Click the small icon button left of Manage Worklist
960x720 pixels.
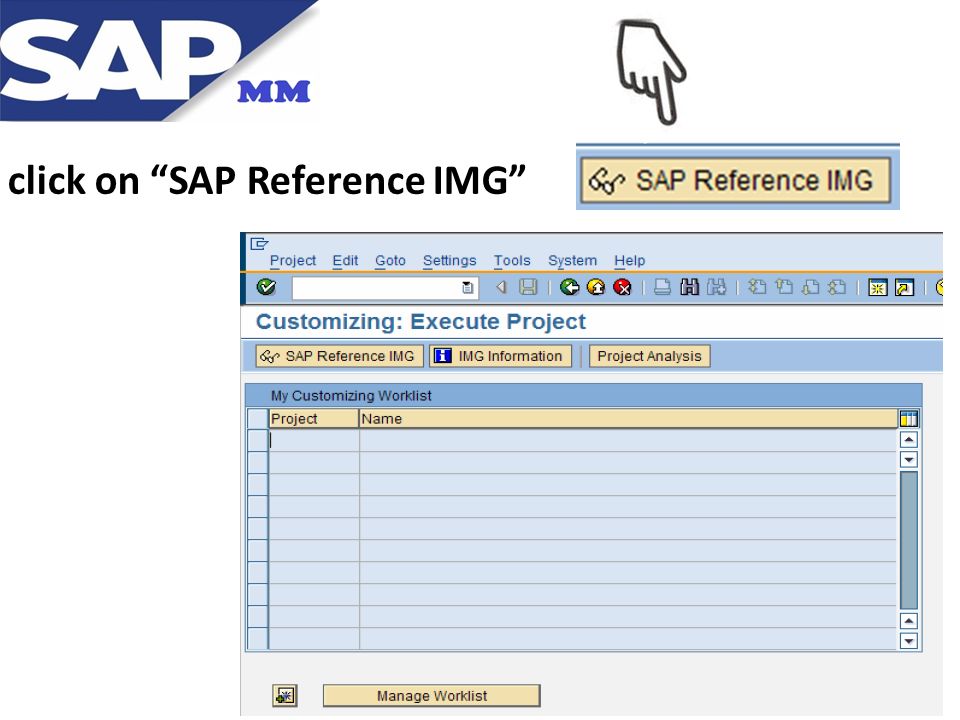[285, 696]
